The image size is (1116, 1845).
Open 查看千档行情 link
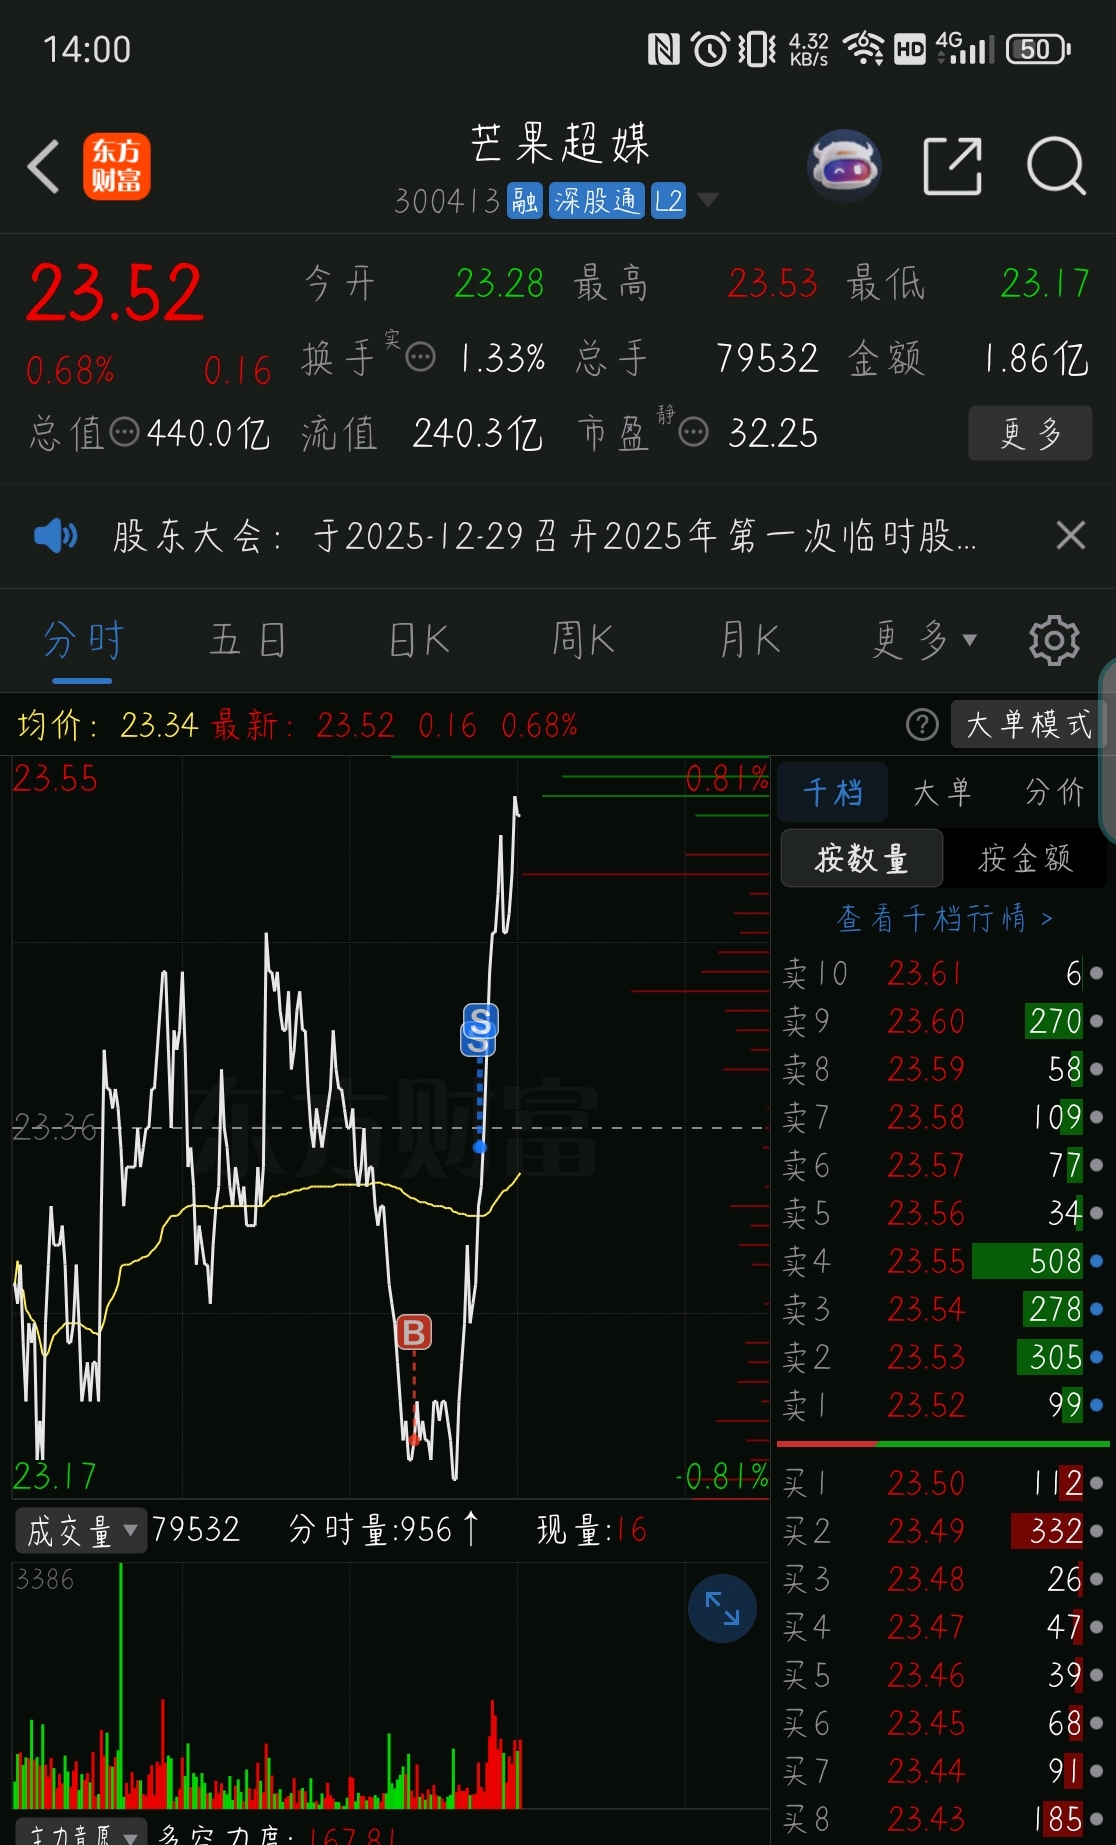tap(945, 918)
